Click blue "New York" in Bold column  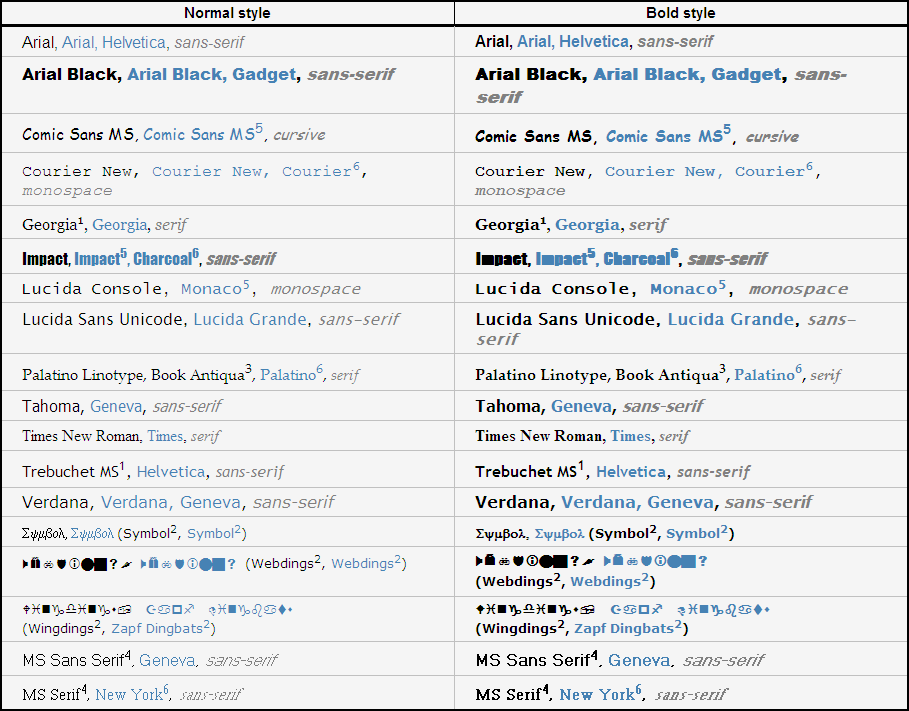click(596, 694)
